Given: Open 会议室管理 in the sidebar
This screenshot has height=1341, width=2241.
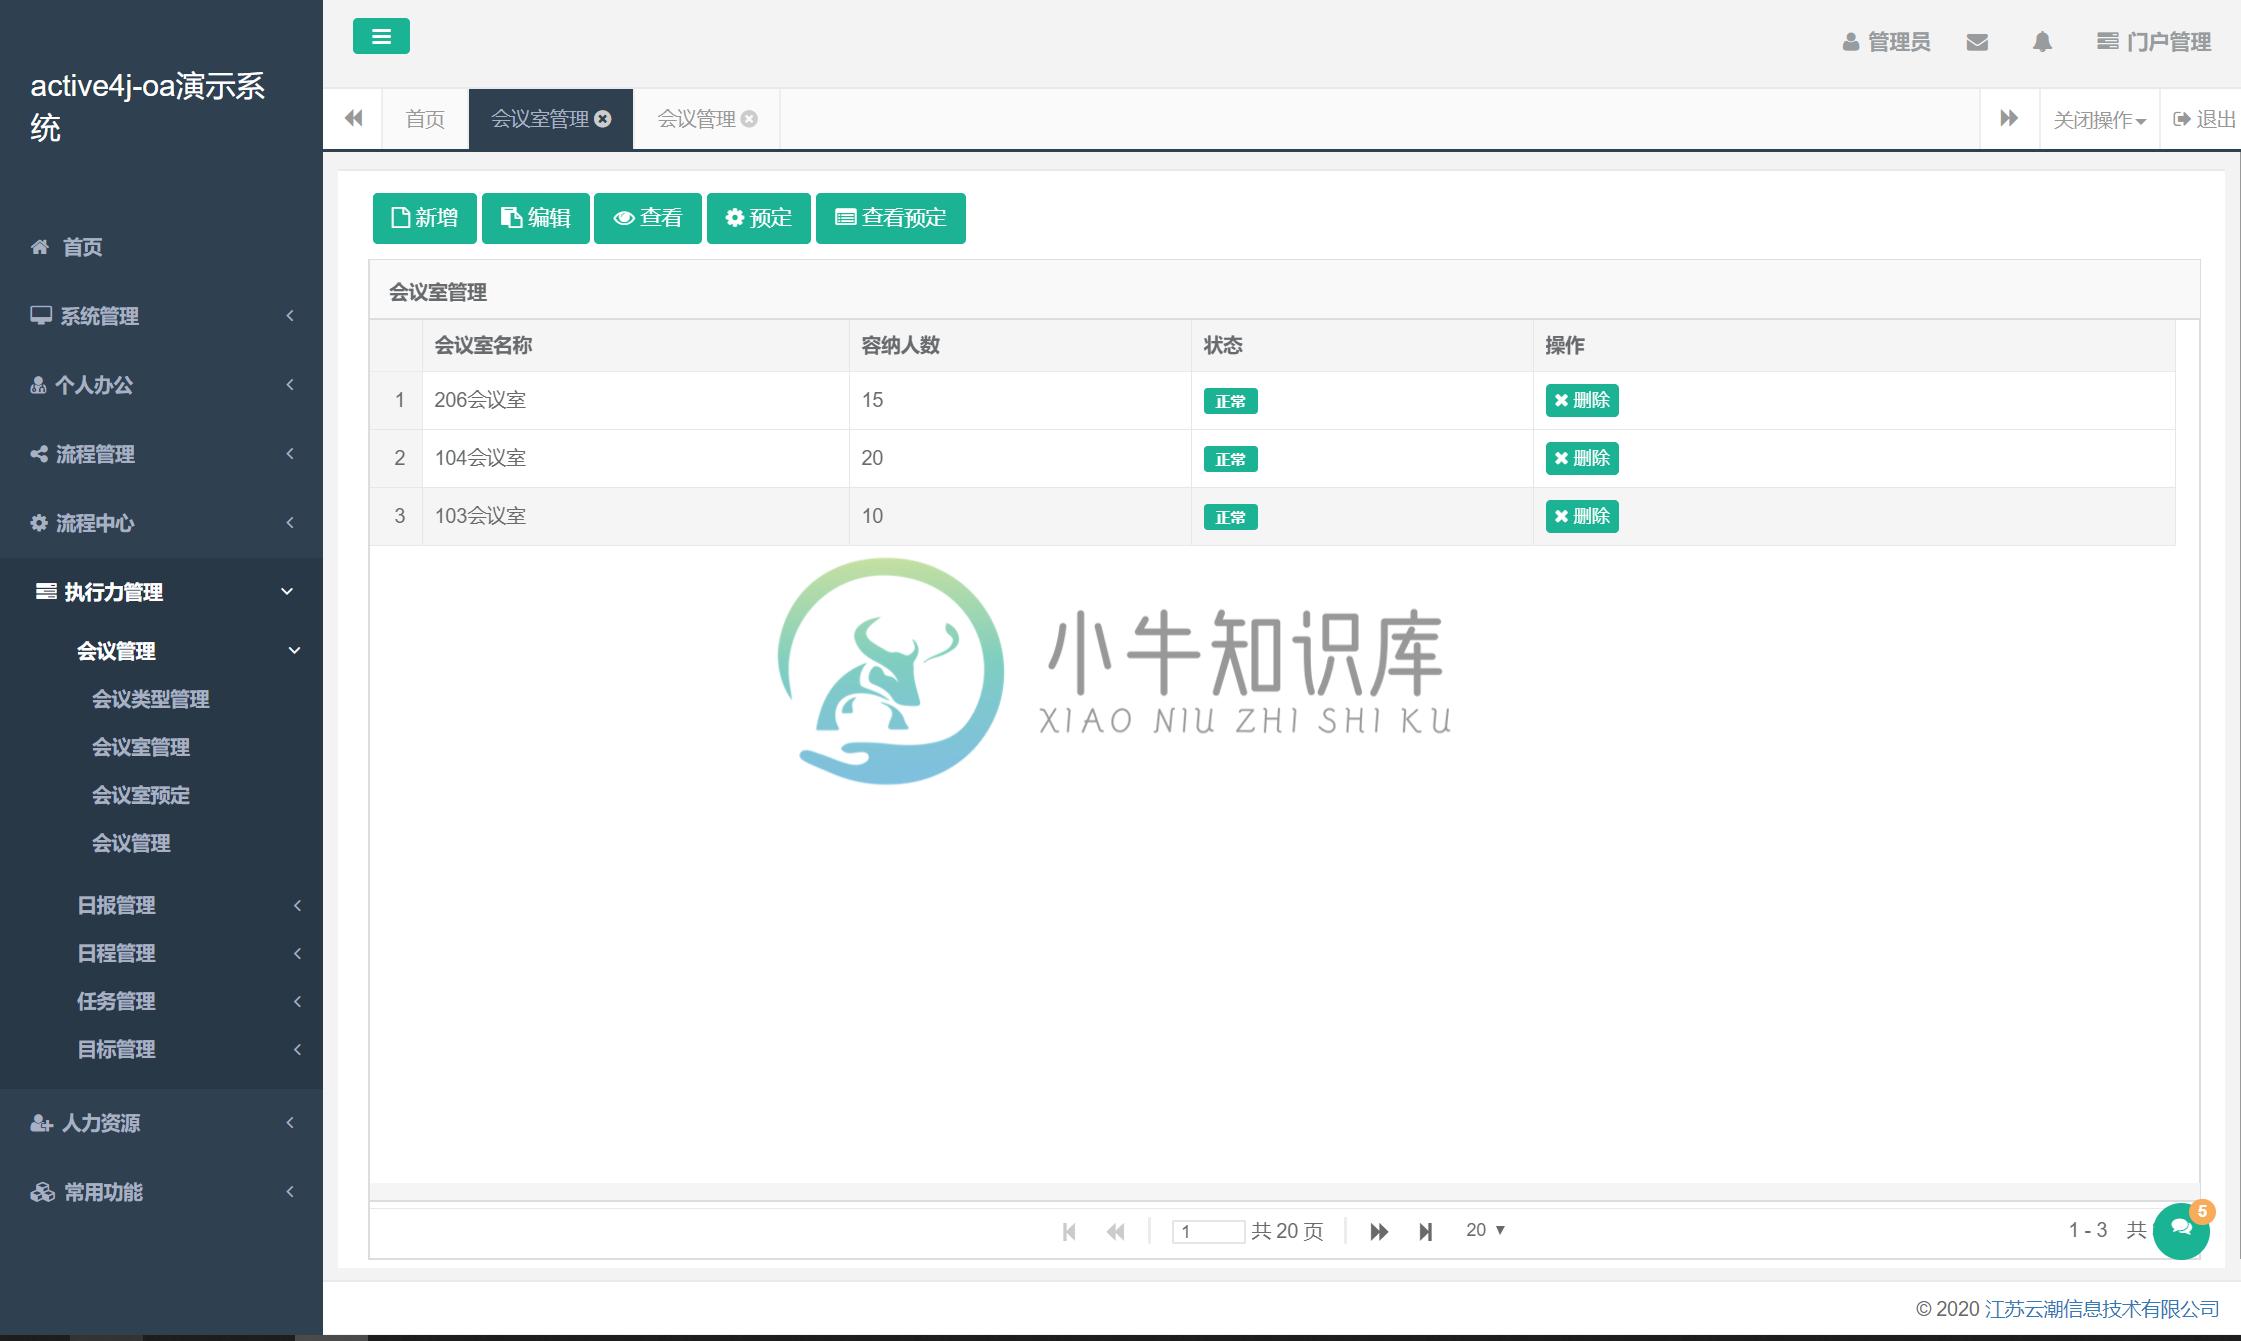Looking at the screenshot, I should 141,747.
